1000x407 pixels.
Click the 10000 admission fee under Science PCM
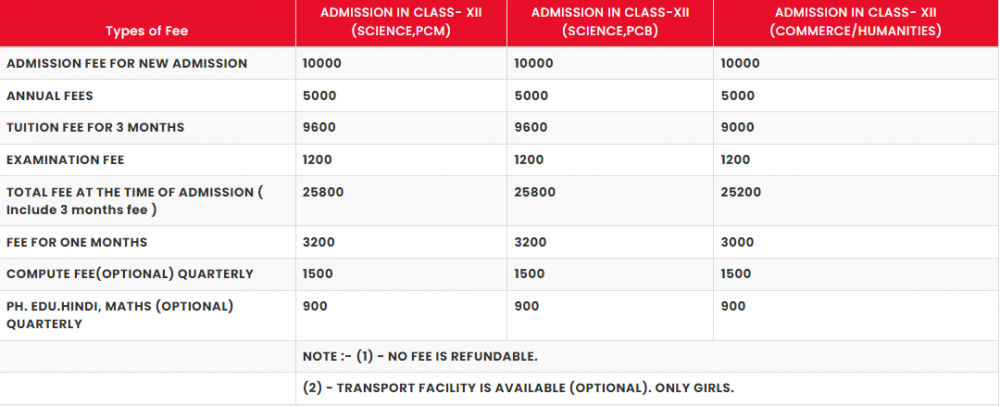[x=320, y=63]
